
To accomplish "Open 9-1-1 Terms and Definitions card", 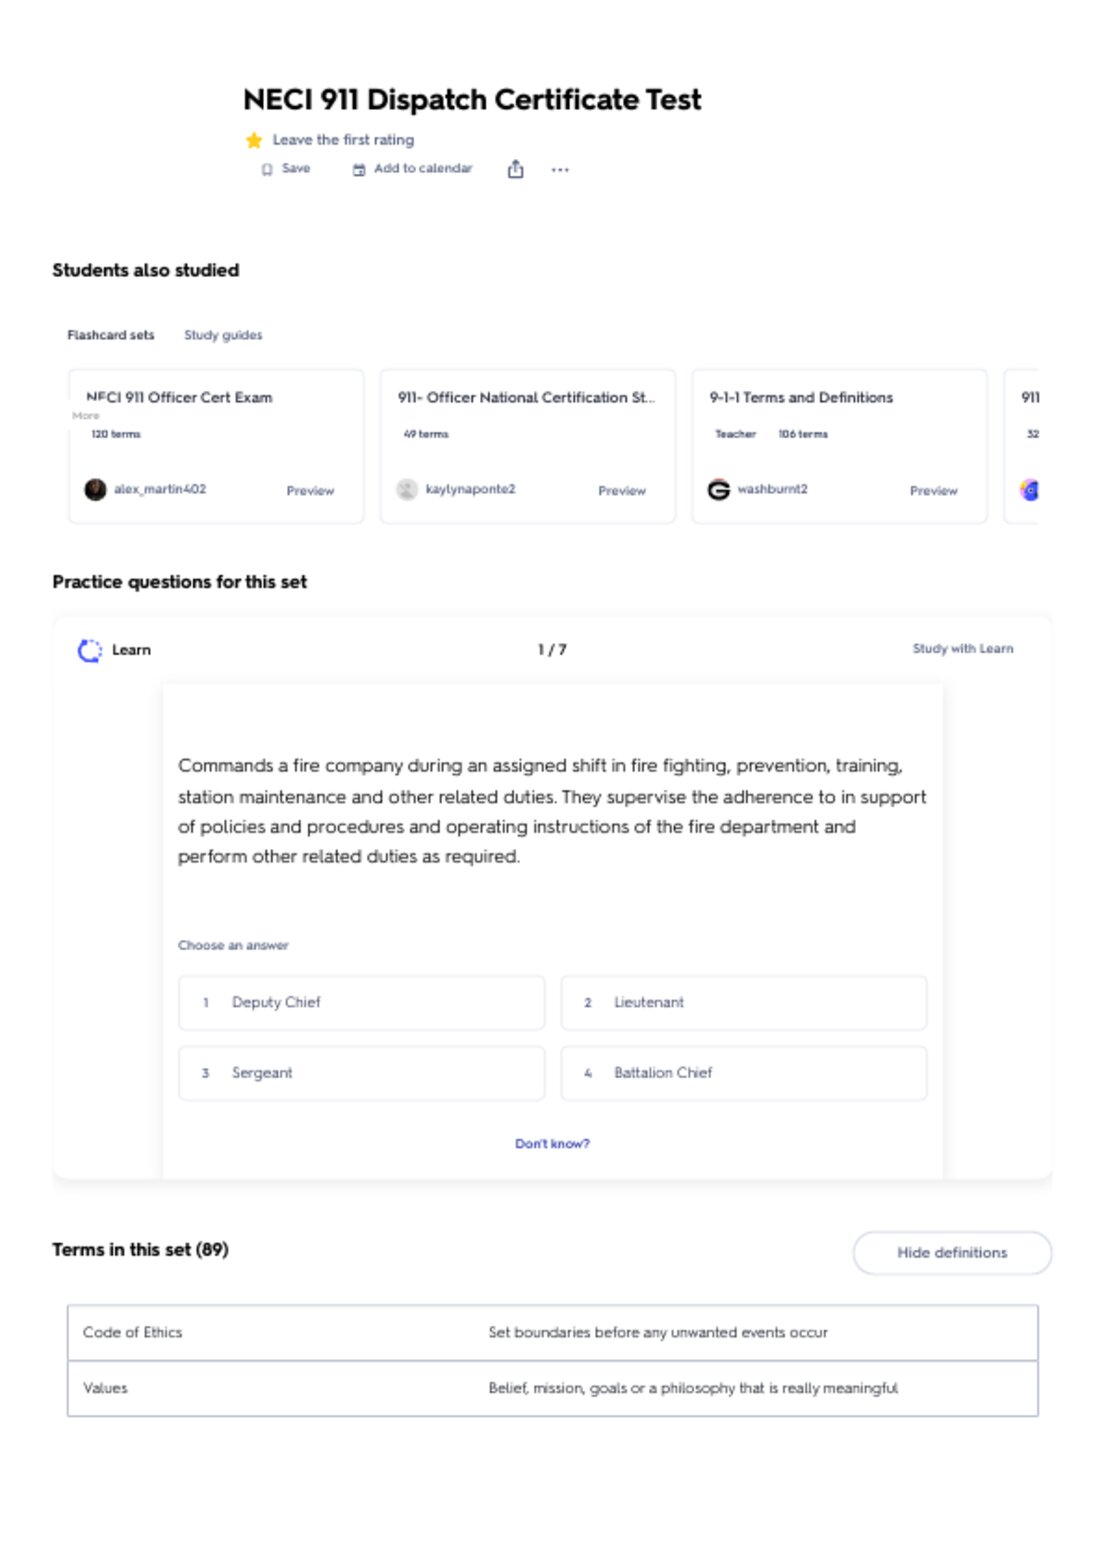I will [x=840, y=446].
